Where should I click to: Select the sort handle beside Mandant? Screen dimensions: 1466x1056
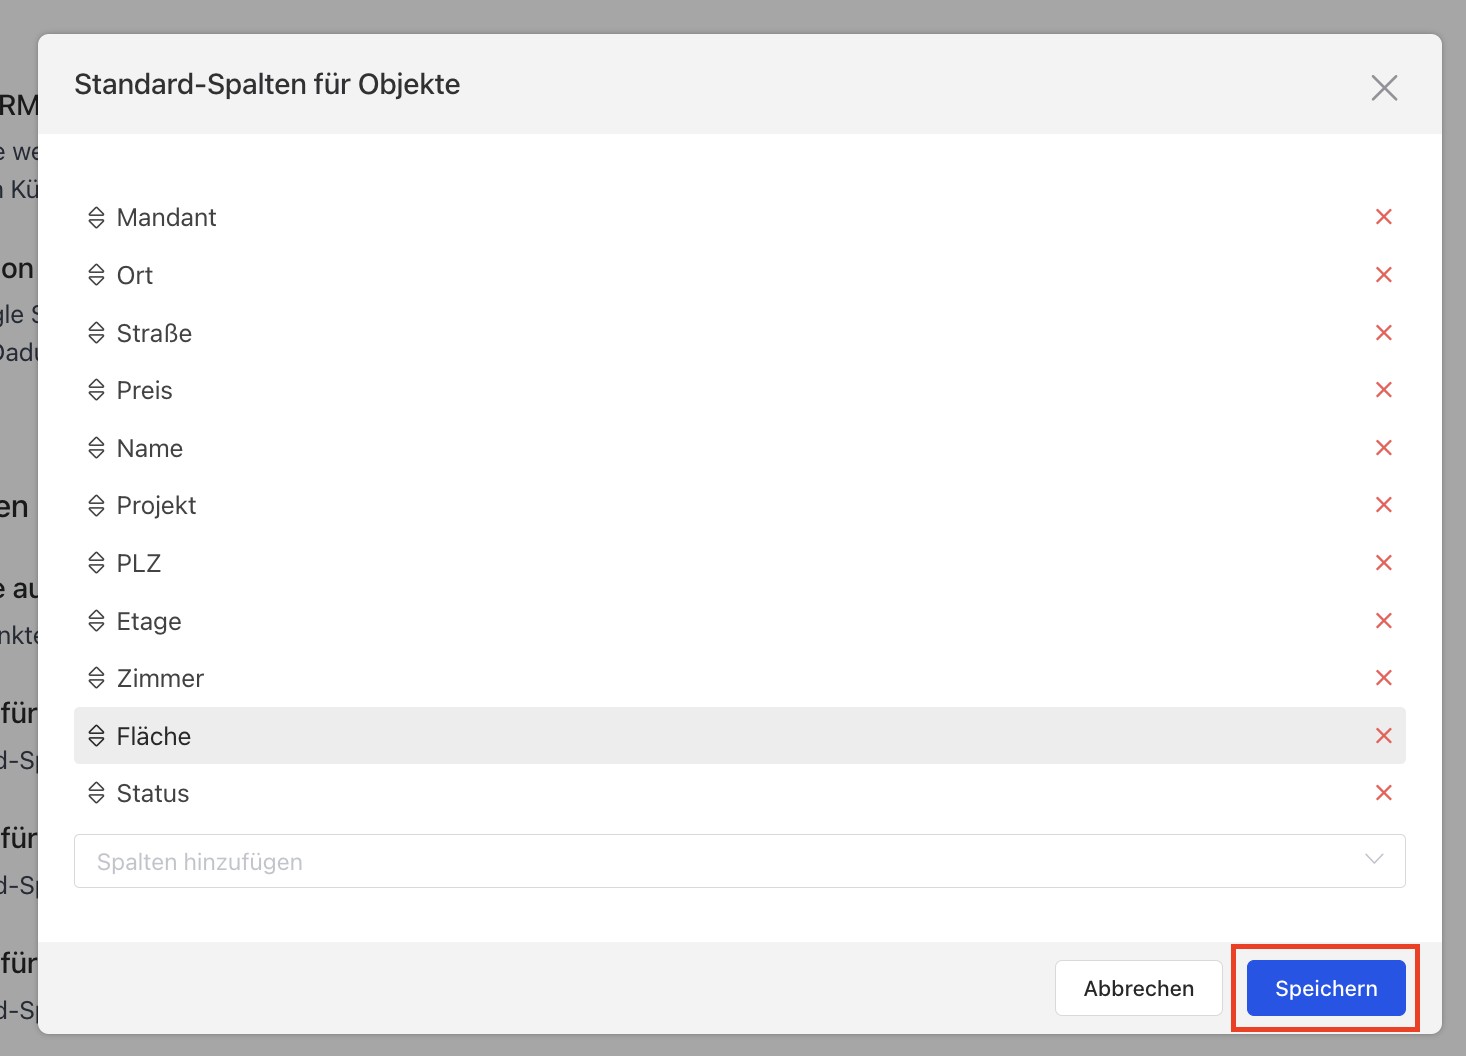(x=96, y=217)
